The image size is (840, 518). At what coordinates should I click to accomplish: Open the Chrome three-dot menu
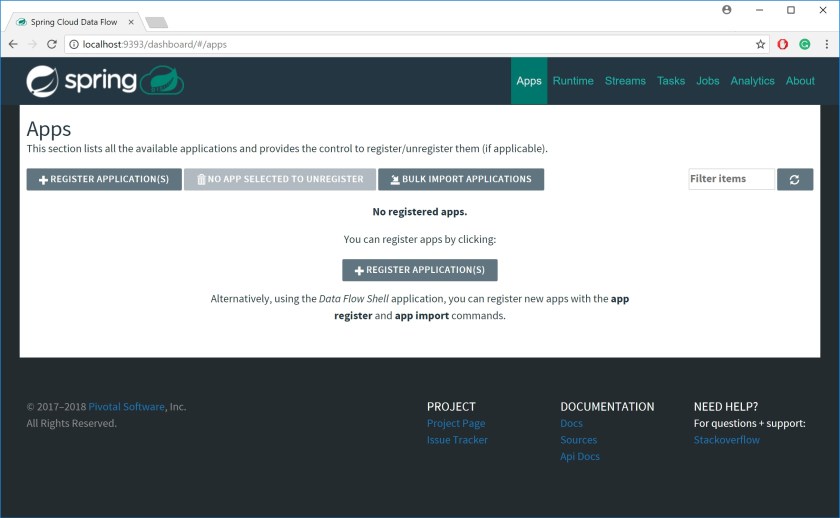point(827,44)
